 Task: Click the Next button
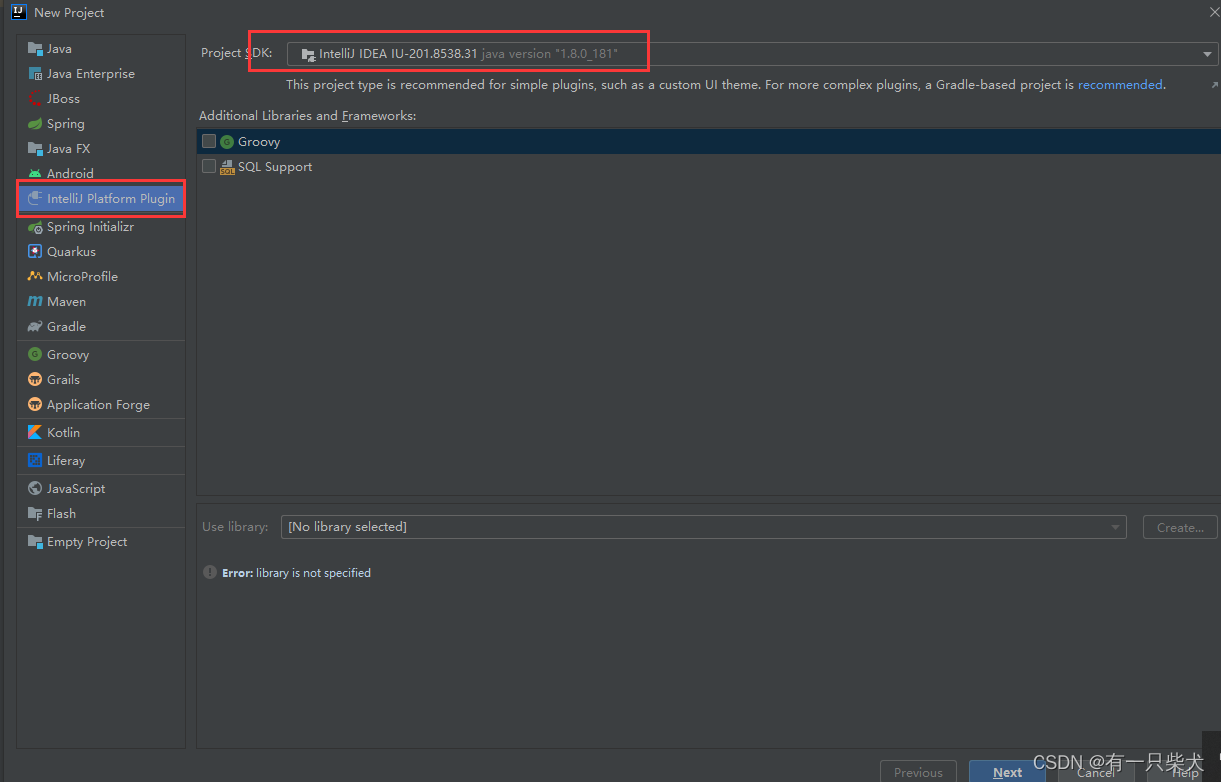coord(1007,772)
